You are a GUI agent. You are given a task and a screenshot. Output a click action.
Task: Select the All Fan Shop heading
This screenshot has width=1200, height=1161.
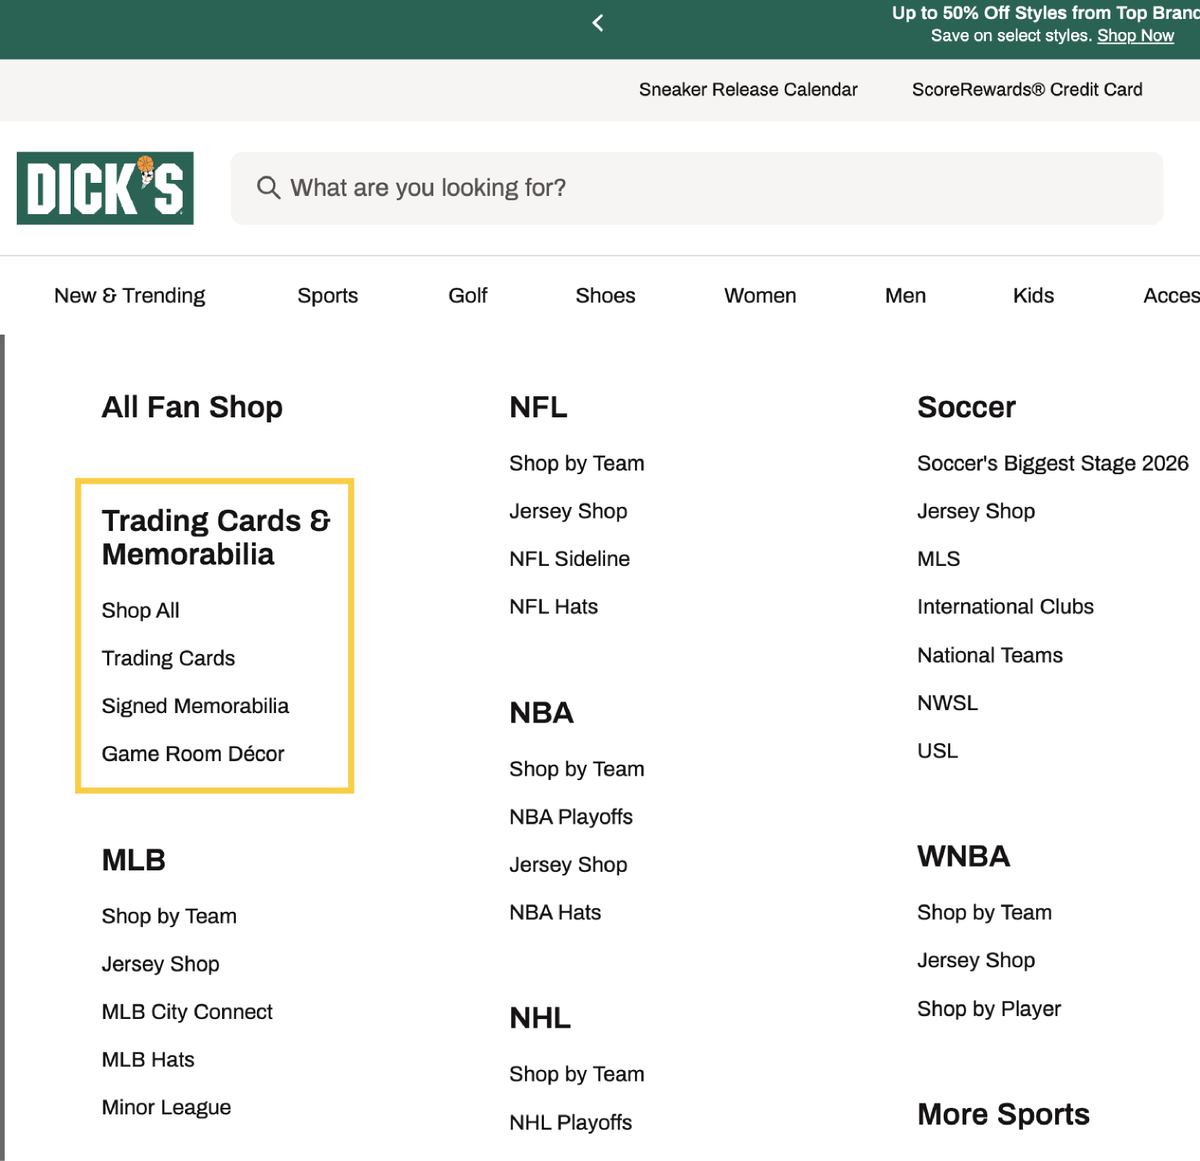(x=192, y=407)
